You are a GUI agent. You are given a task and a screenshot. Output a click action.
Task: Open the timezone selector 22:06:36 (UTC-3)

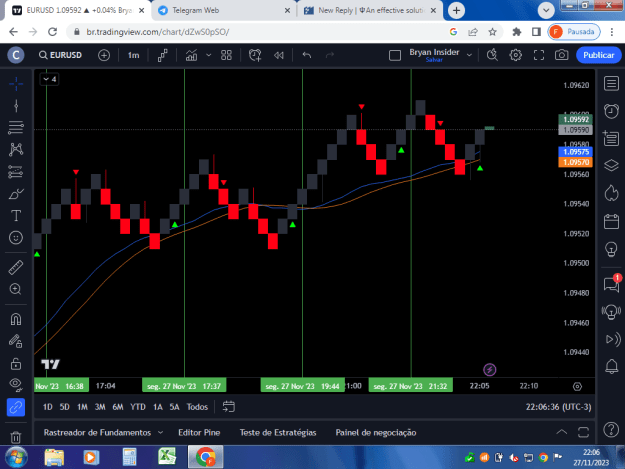click(558, 407)
